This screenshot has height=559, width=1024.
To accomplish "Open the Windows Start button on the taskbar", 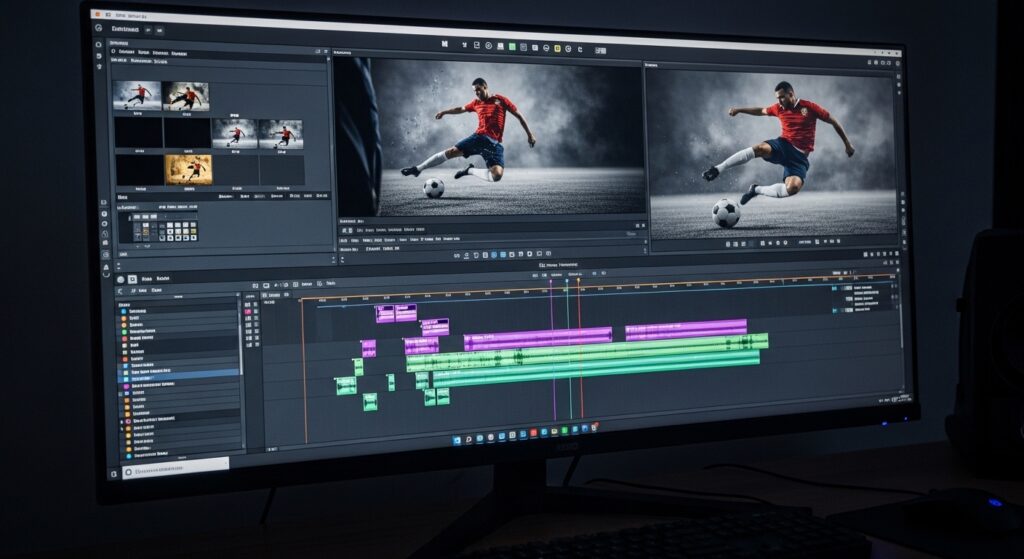I will pyautogui.click(x=457, y=438).
